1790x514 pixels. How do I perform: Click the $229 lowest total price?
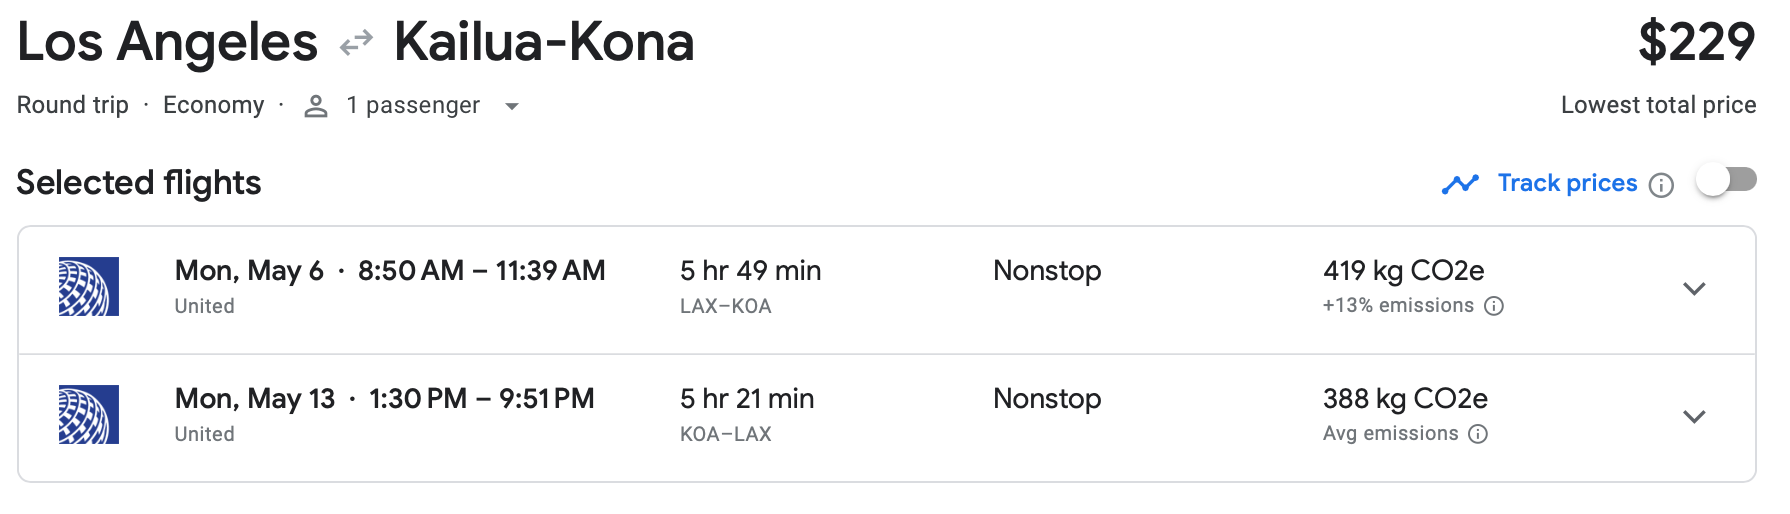coord(1696,43)
